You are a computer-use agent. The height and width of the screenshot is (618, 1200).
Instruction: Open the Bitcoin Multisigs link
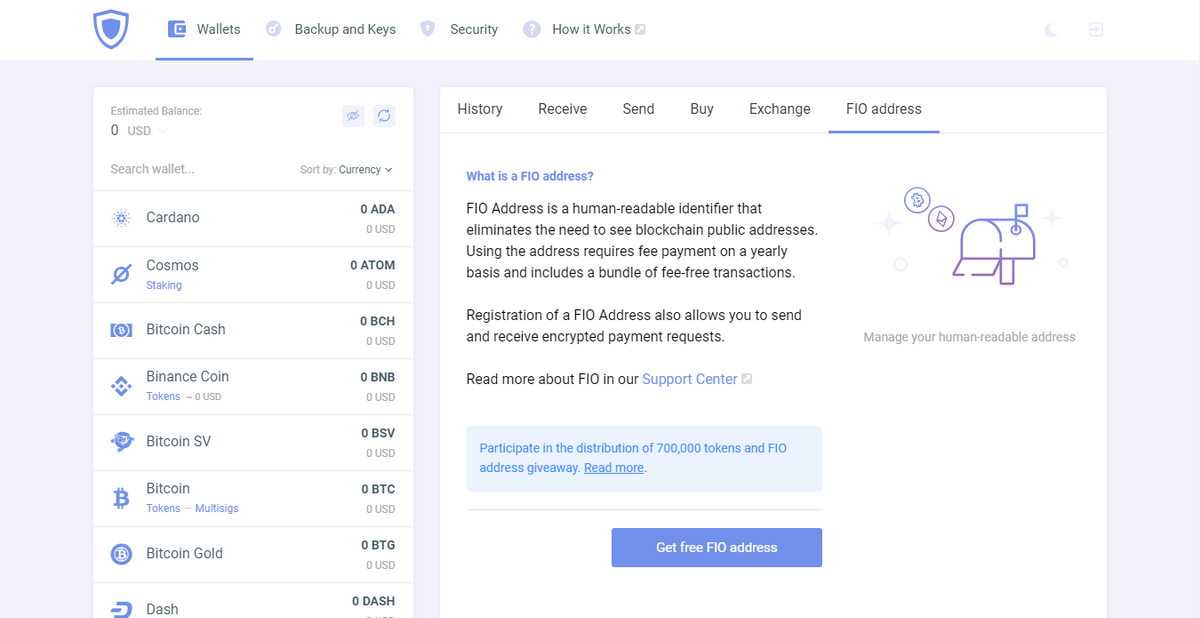point(217,508)
